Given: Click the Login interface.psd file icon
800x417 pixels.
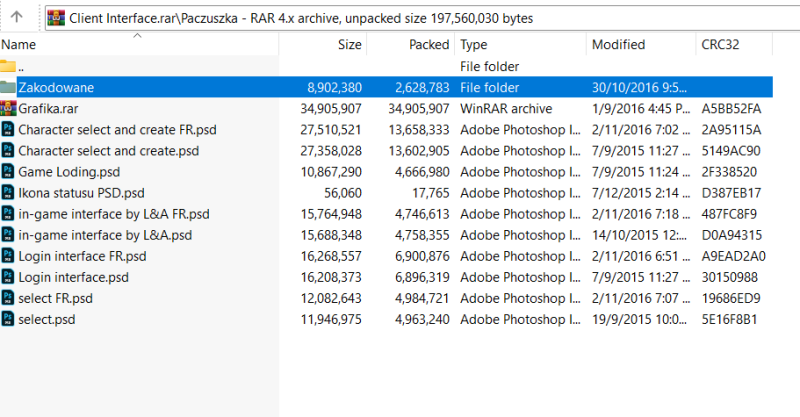Looking at the screenshot, I should coord(8,277).
